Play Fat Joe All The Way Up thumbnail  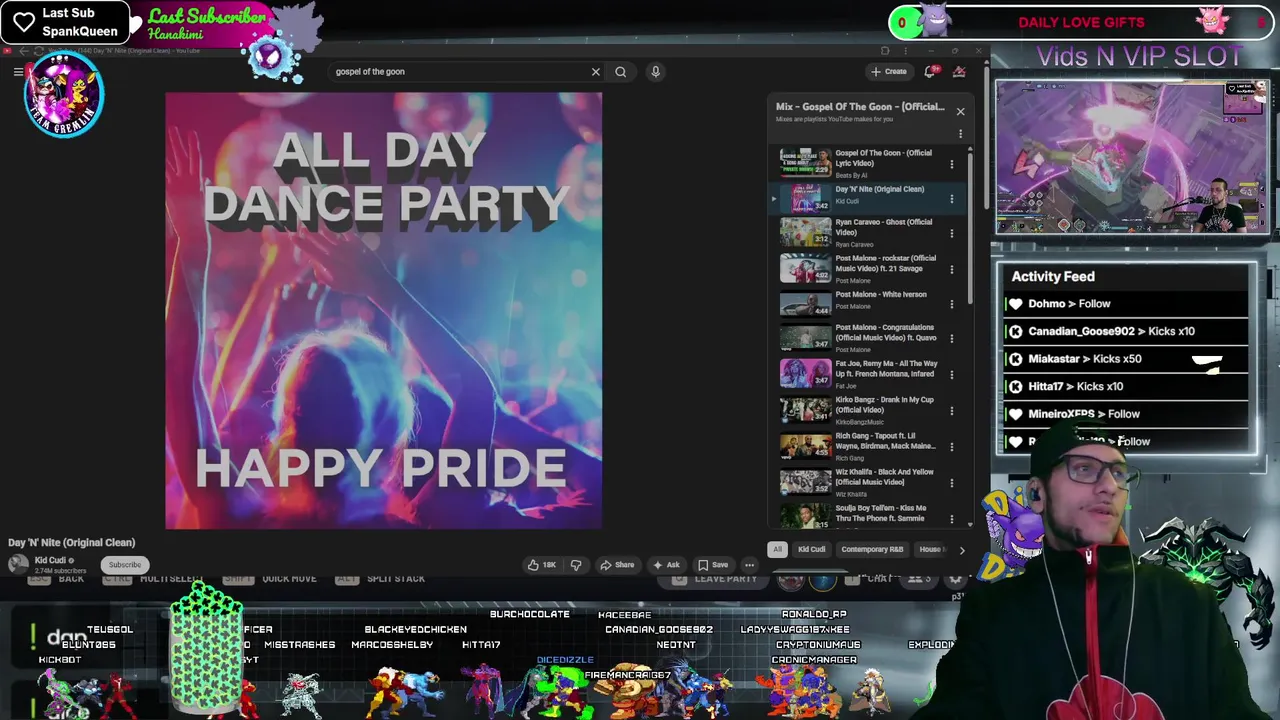805,374
